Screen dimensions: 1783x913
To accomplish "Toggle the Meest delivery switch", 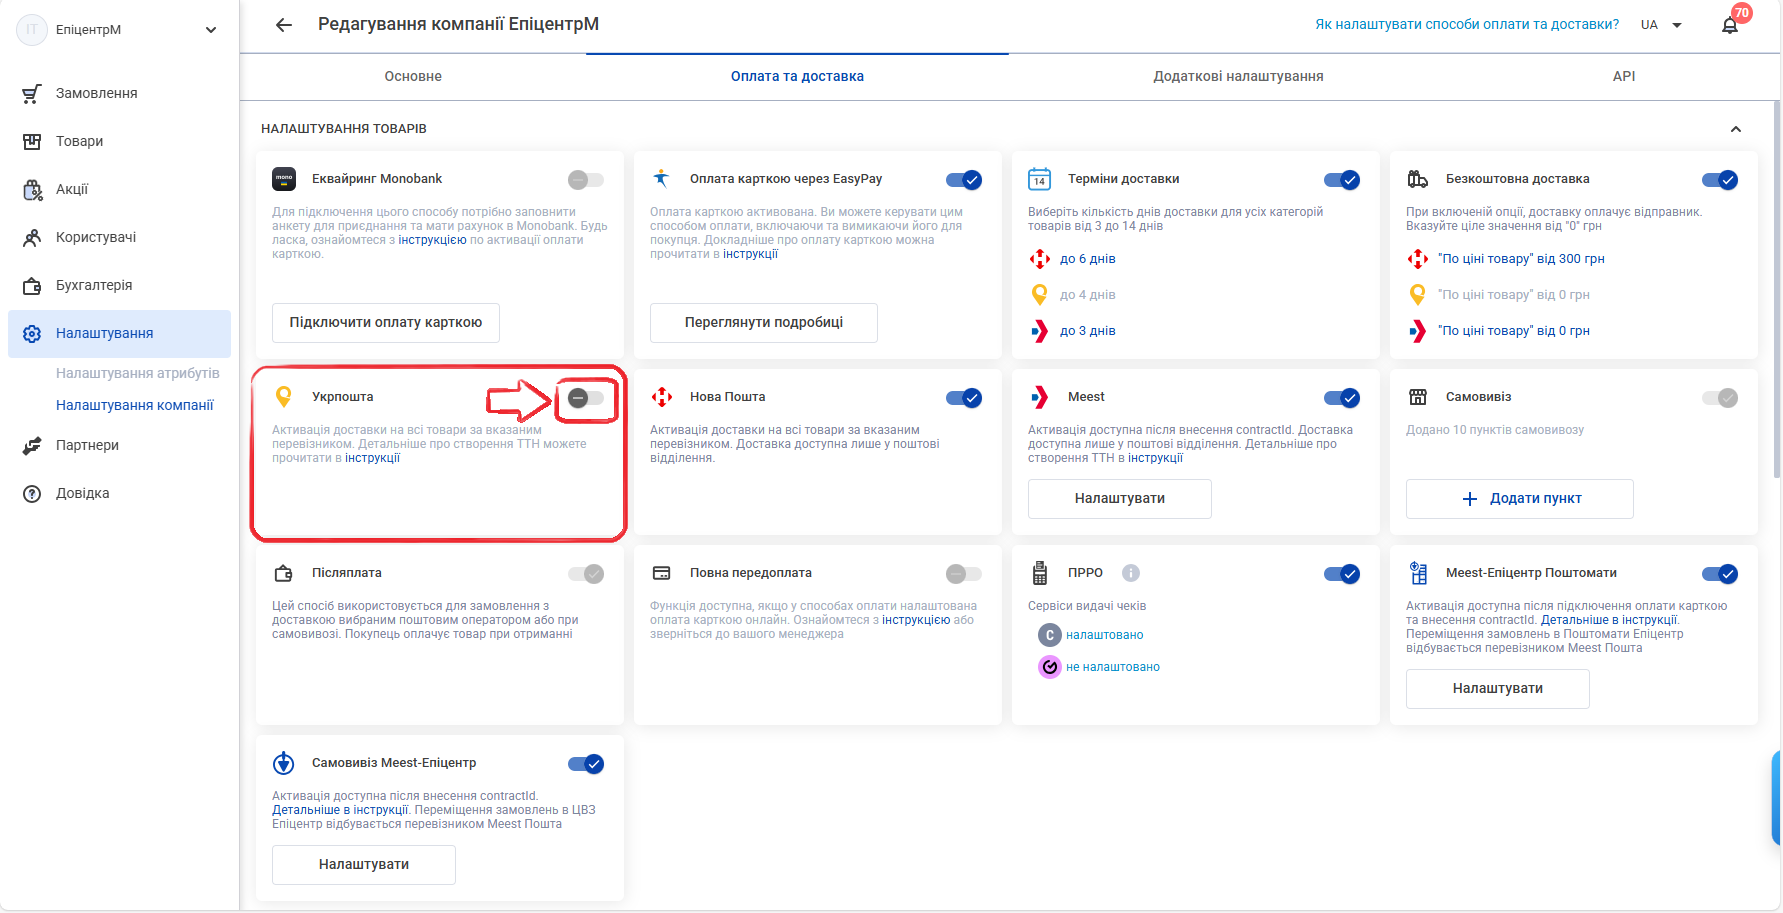I will (x=1342, y=398).
